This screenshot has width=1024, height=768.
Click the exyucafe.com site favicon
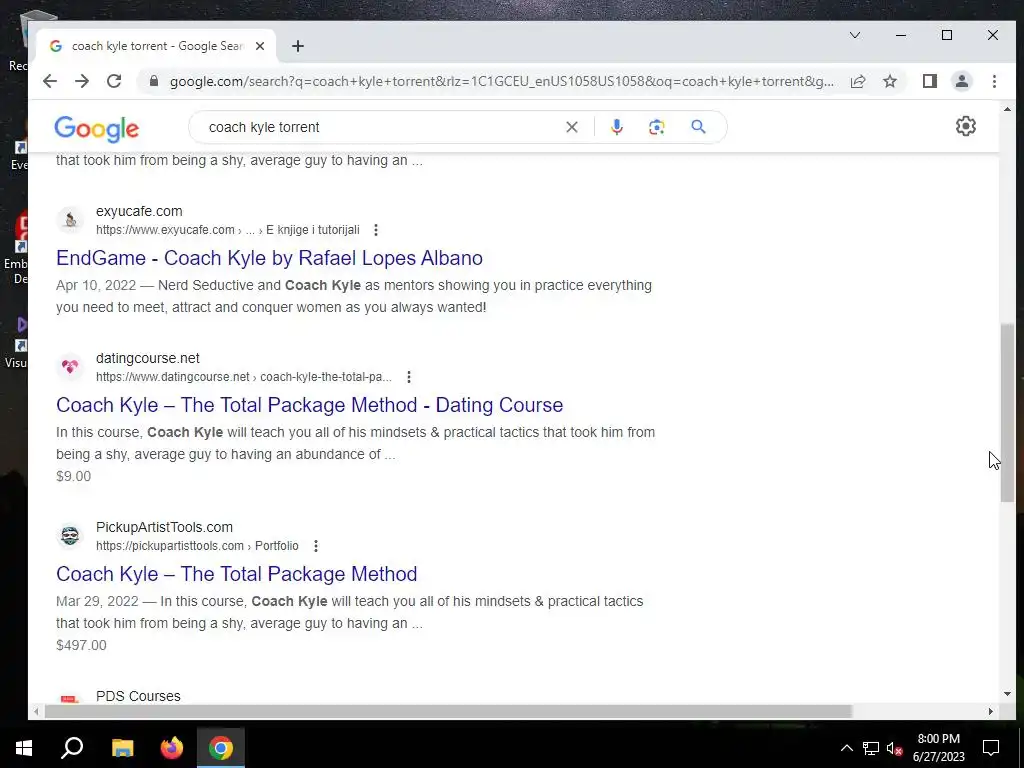[70, 220]
